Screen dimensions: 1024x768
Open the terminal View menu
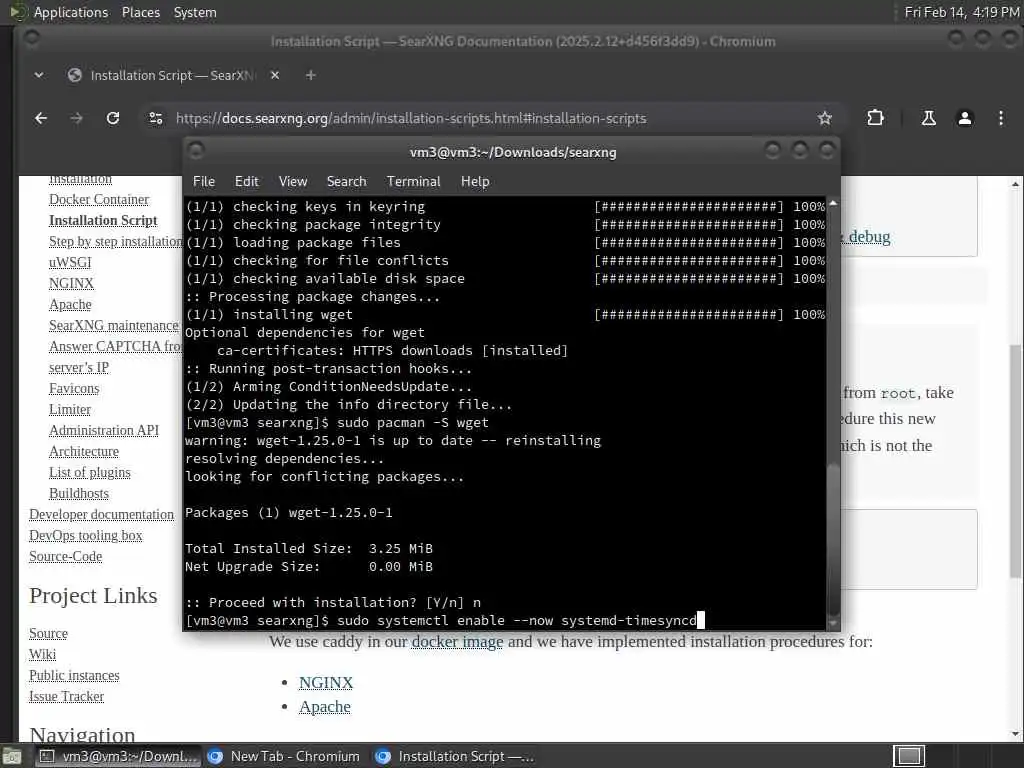click(x=293, y=182)
